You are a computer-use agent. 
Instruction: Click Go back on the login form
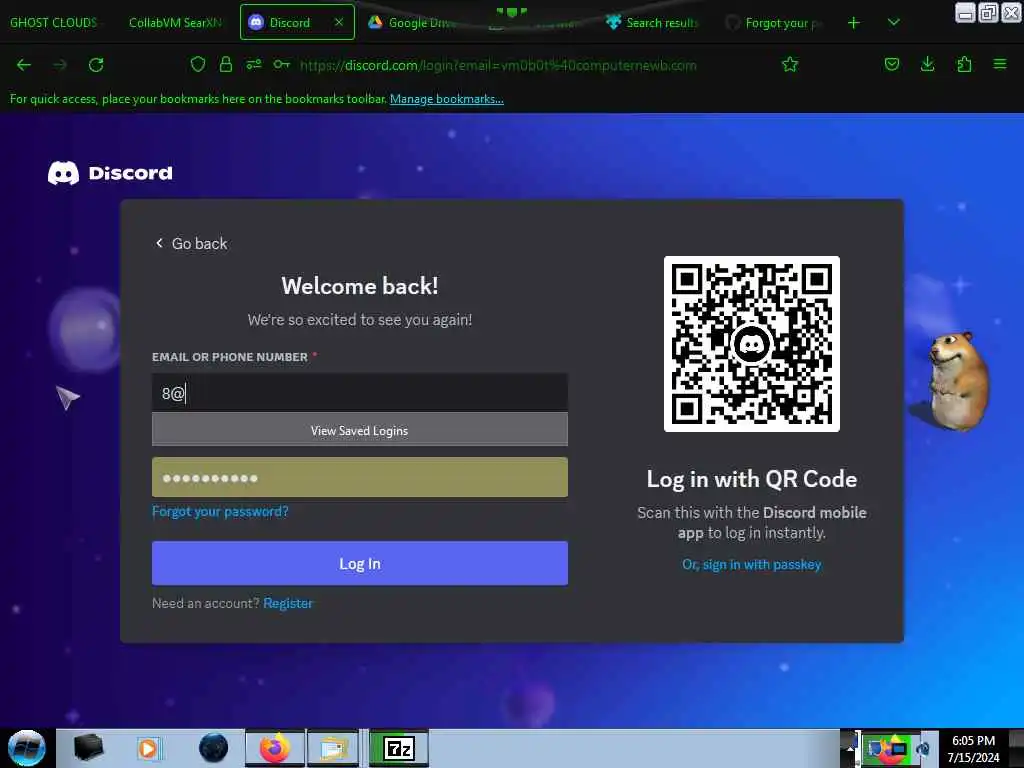(x=191, y=244)
